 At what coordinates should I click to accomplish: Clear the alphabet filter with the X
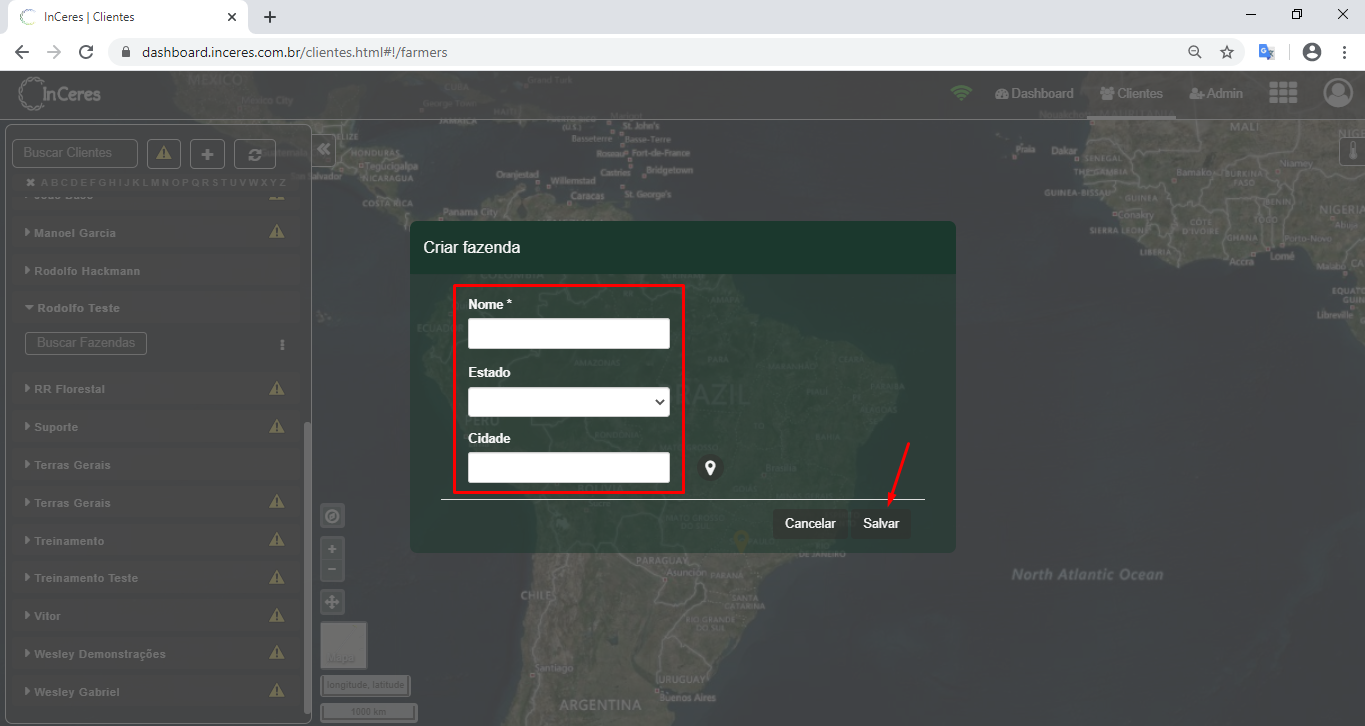[30, 182]
